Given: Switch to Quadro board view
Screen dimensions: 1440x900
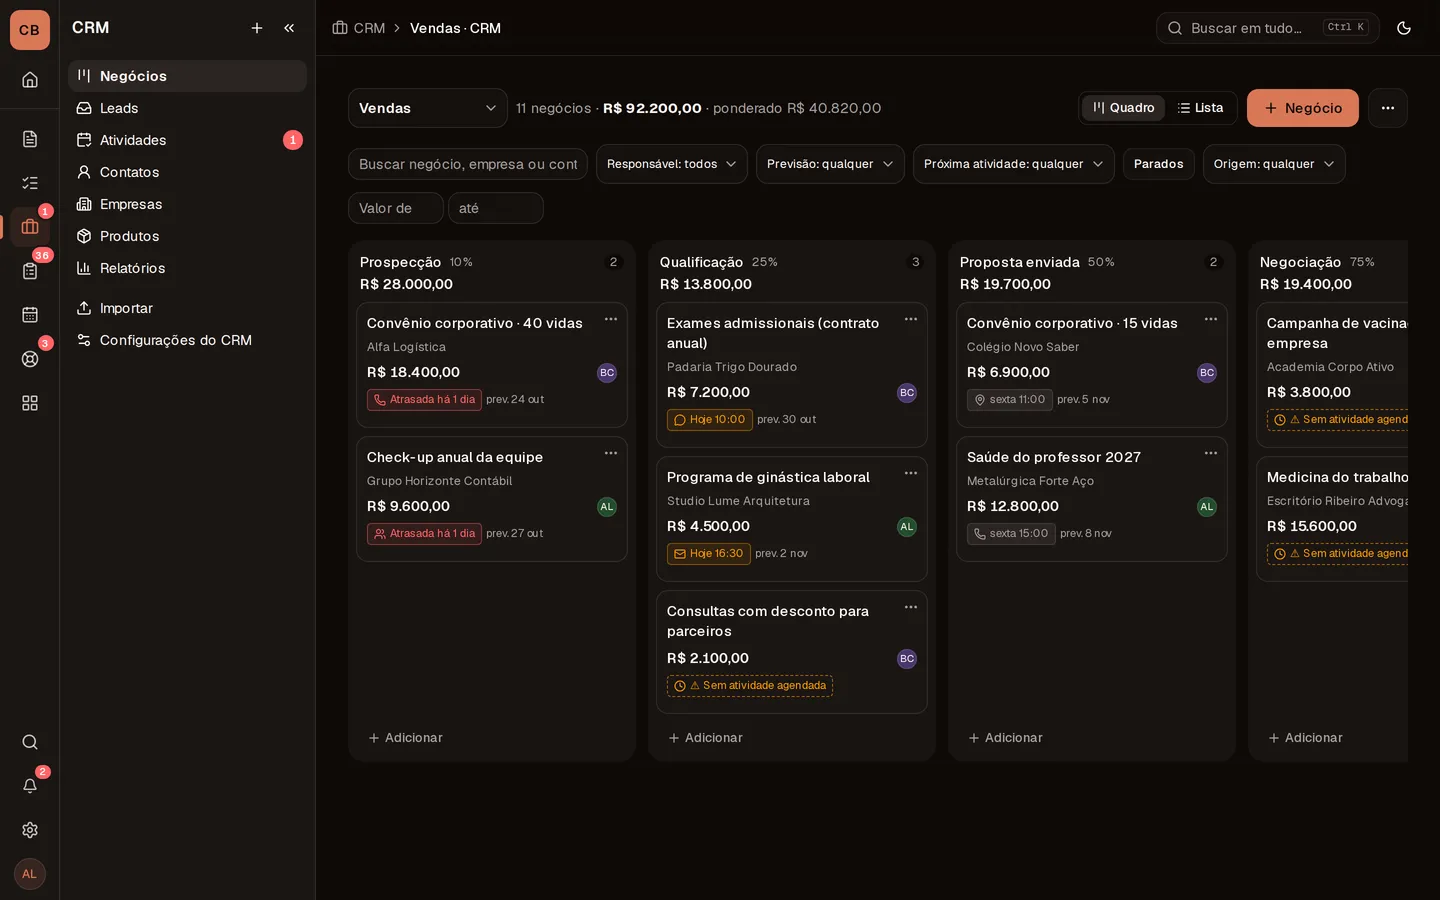Looking at the screenshot, I should [1124, 108].
